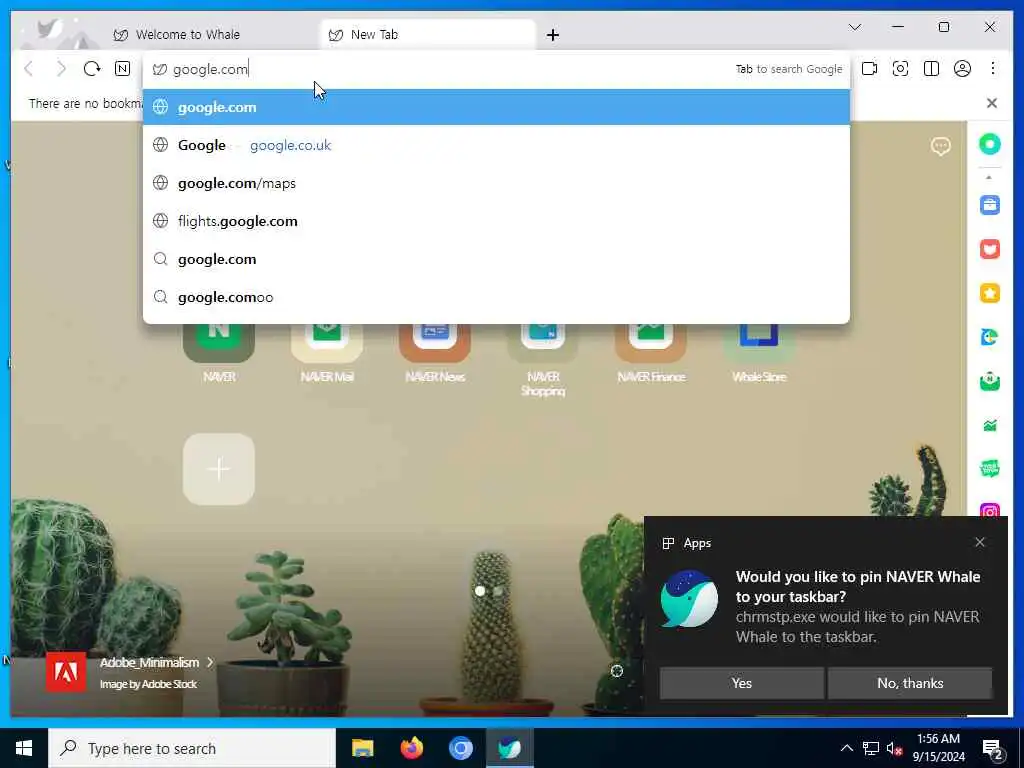Start the screen capture tool
1024x768 pixels.
(901, 69)
